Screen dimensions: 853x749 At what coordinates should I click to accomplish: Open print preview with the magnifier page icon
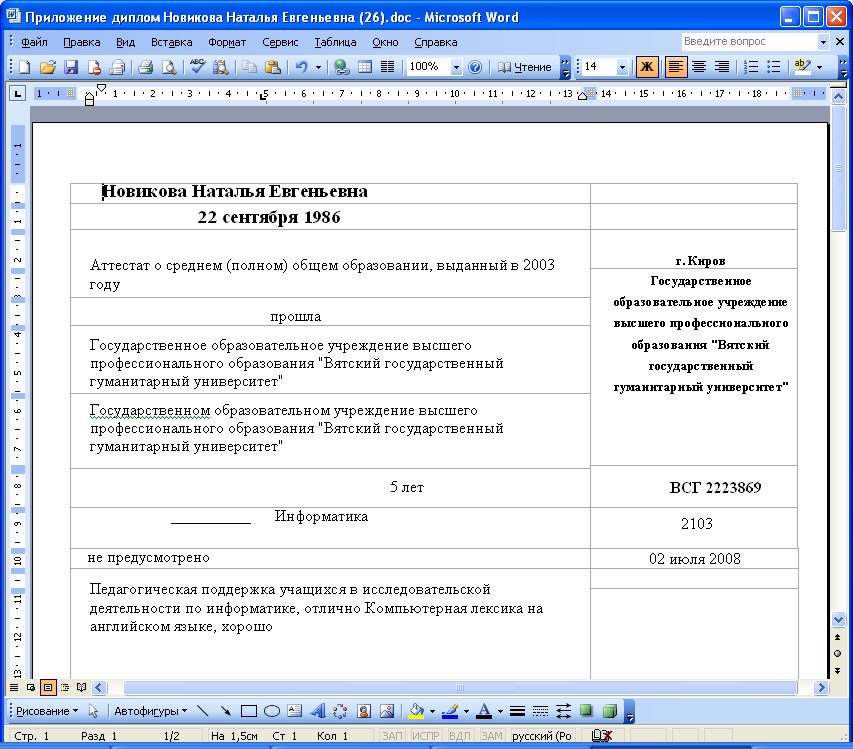click(x=169, y=67)
